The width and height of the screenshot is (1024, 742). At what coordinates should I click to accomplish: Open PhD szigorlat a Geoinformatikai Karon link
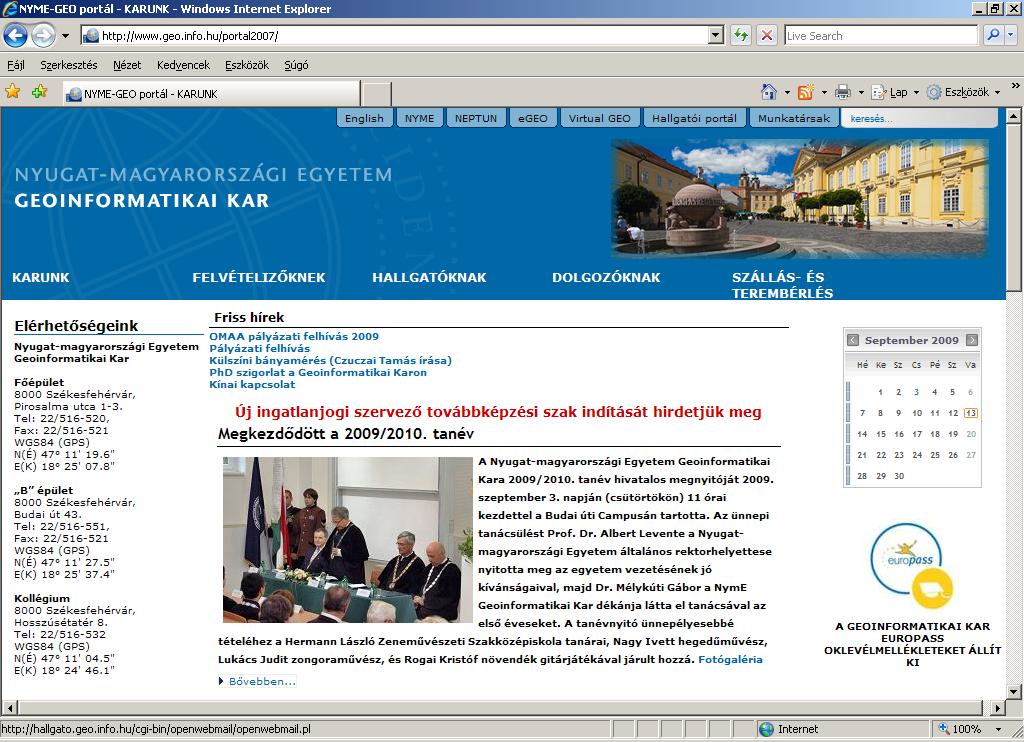318,372
